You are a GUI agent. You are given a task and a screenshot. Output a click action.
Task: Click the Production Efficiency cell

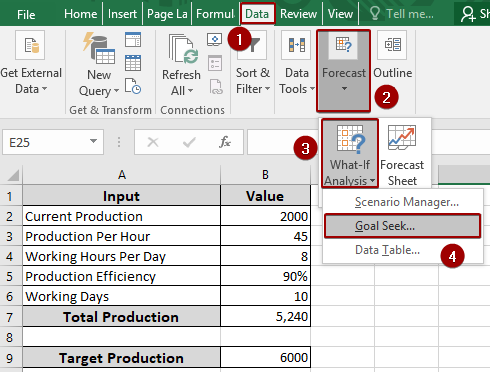pos(121,276)
